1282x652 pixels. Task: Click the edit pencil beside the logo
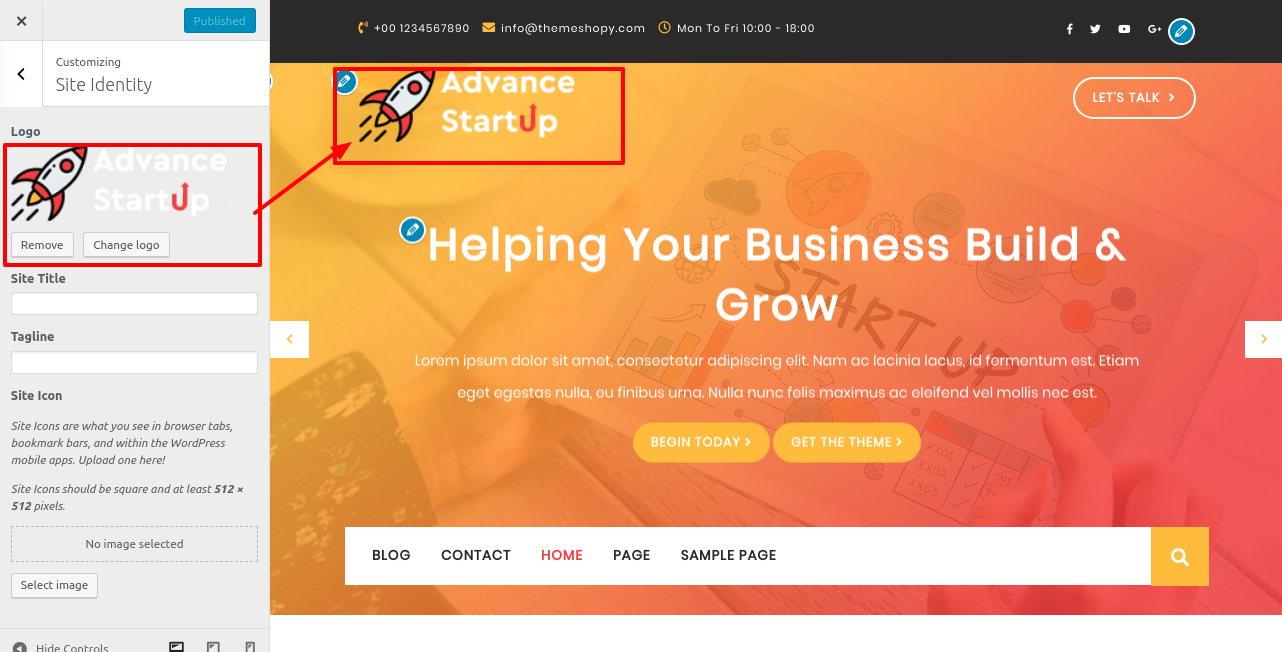(345, 81)
